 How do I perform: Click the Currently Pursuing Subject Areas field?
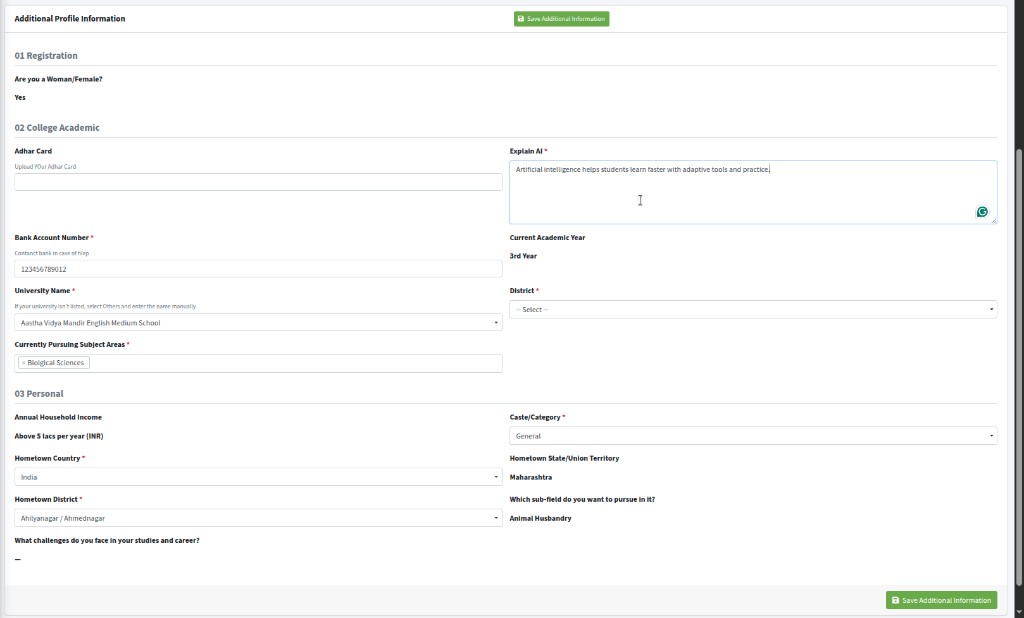(x=258, y=363)
